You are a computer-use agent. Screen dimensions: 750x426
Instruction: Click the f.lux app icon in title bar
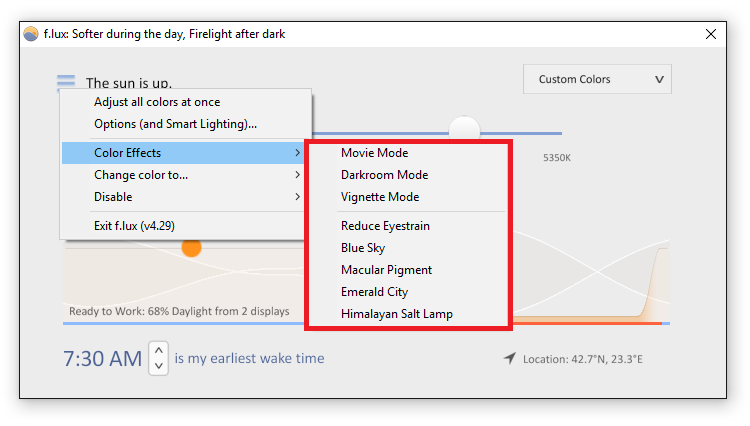coord(31,34)
